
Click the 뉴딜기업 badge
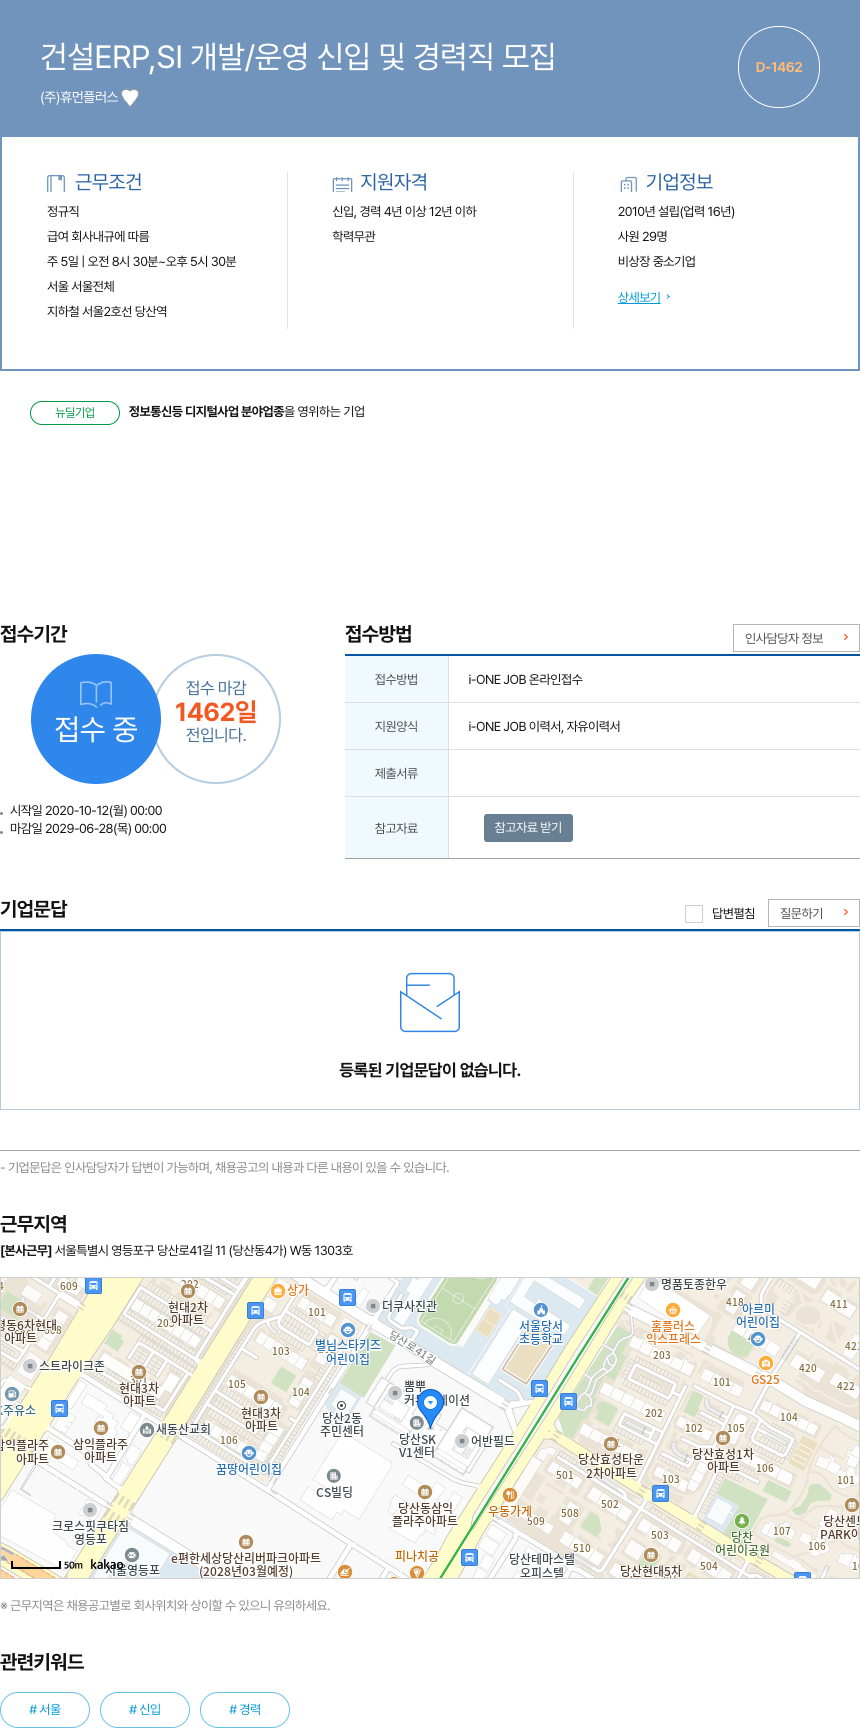[x=75, y=412]
